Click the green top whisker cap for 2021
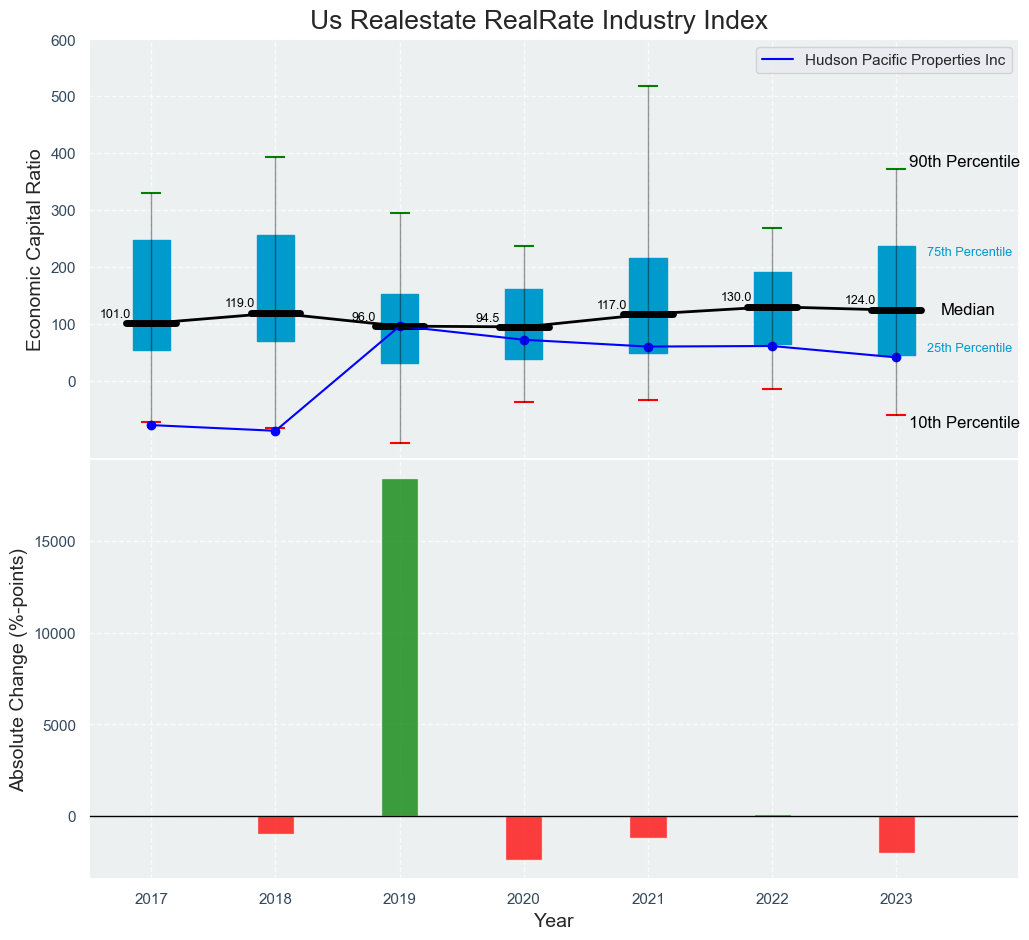Viewport: 1029px width, 940px height. tap(648, 87)
